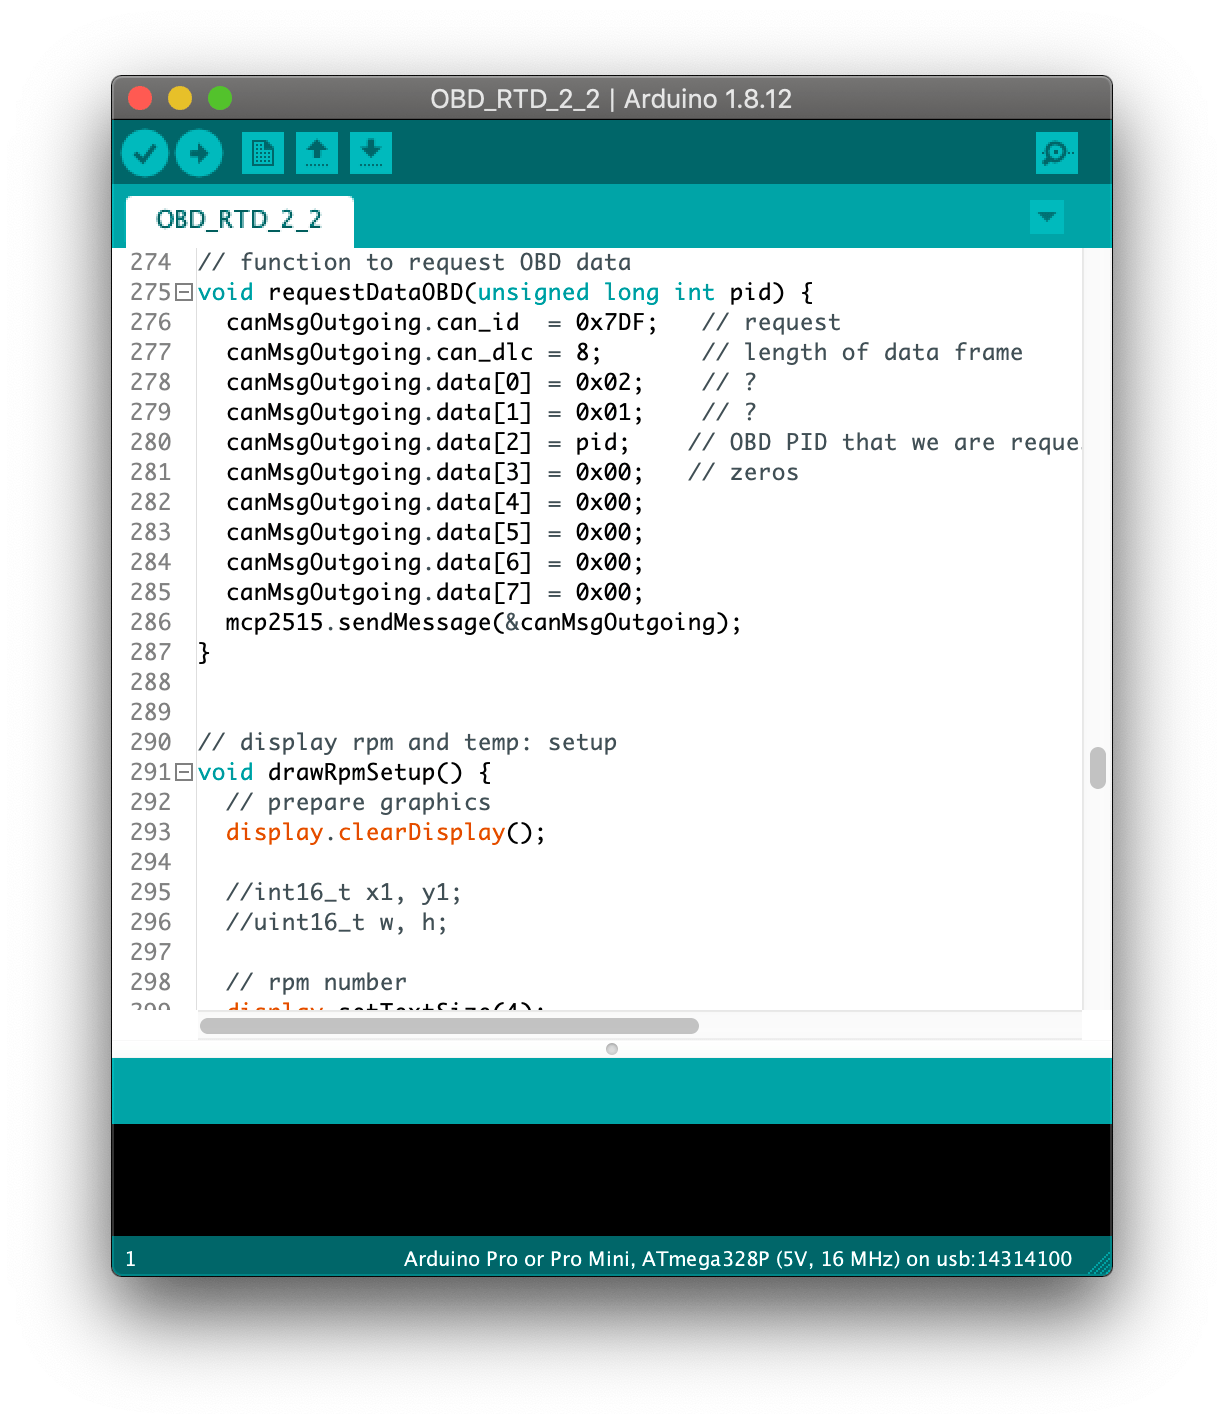Click 'mcp2515.sendMessage' on line 286
This screenshot has height=1424, width=1224.
pos(359,622)
